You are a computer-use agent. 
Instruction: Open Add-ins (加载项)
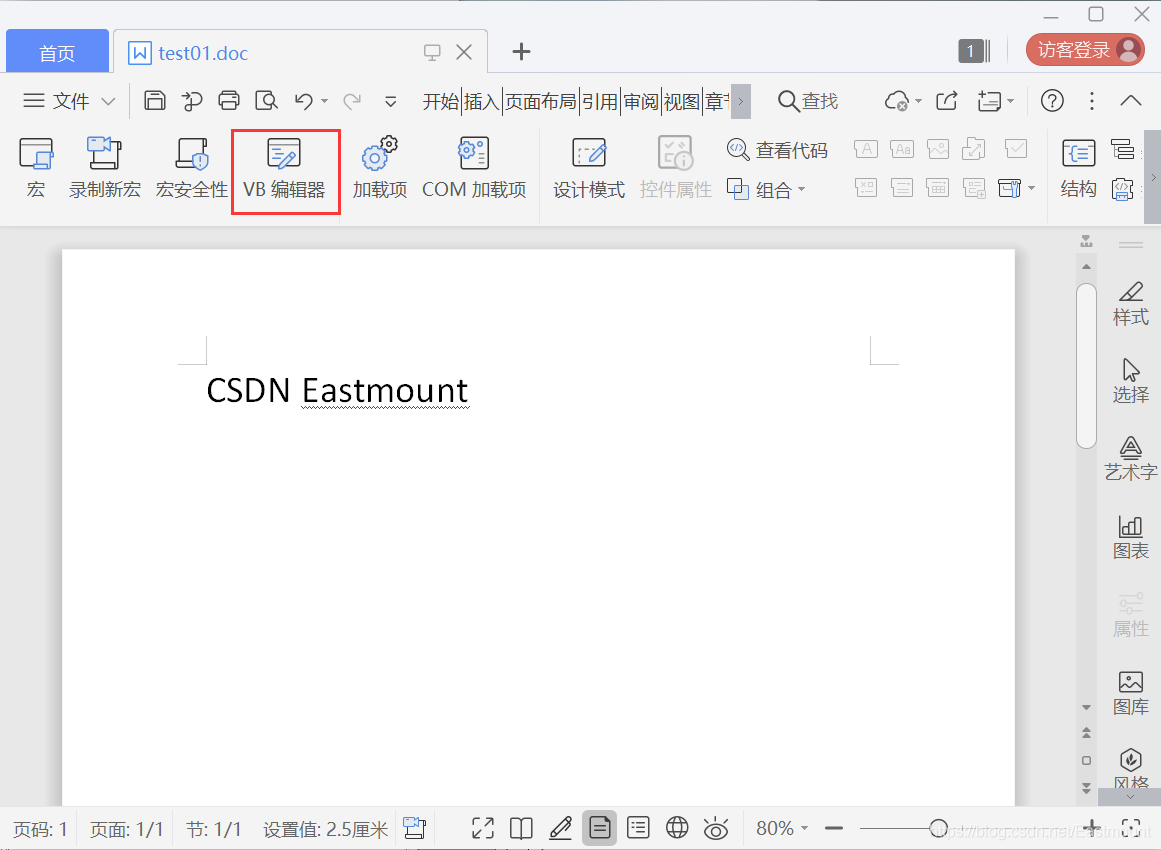click(379, 169)
